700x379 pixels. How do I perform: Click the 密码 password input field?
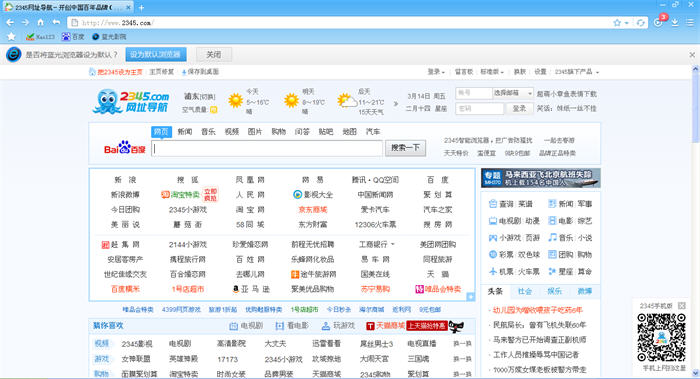pos(479,108)
